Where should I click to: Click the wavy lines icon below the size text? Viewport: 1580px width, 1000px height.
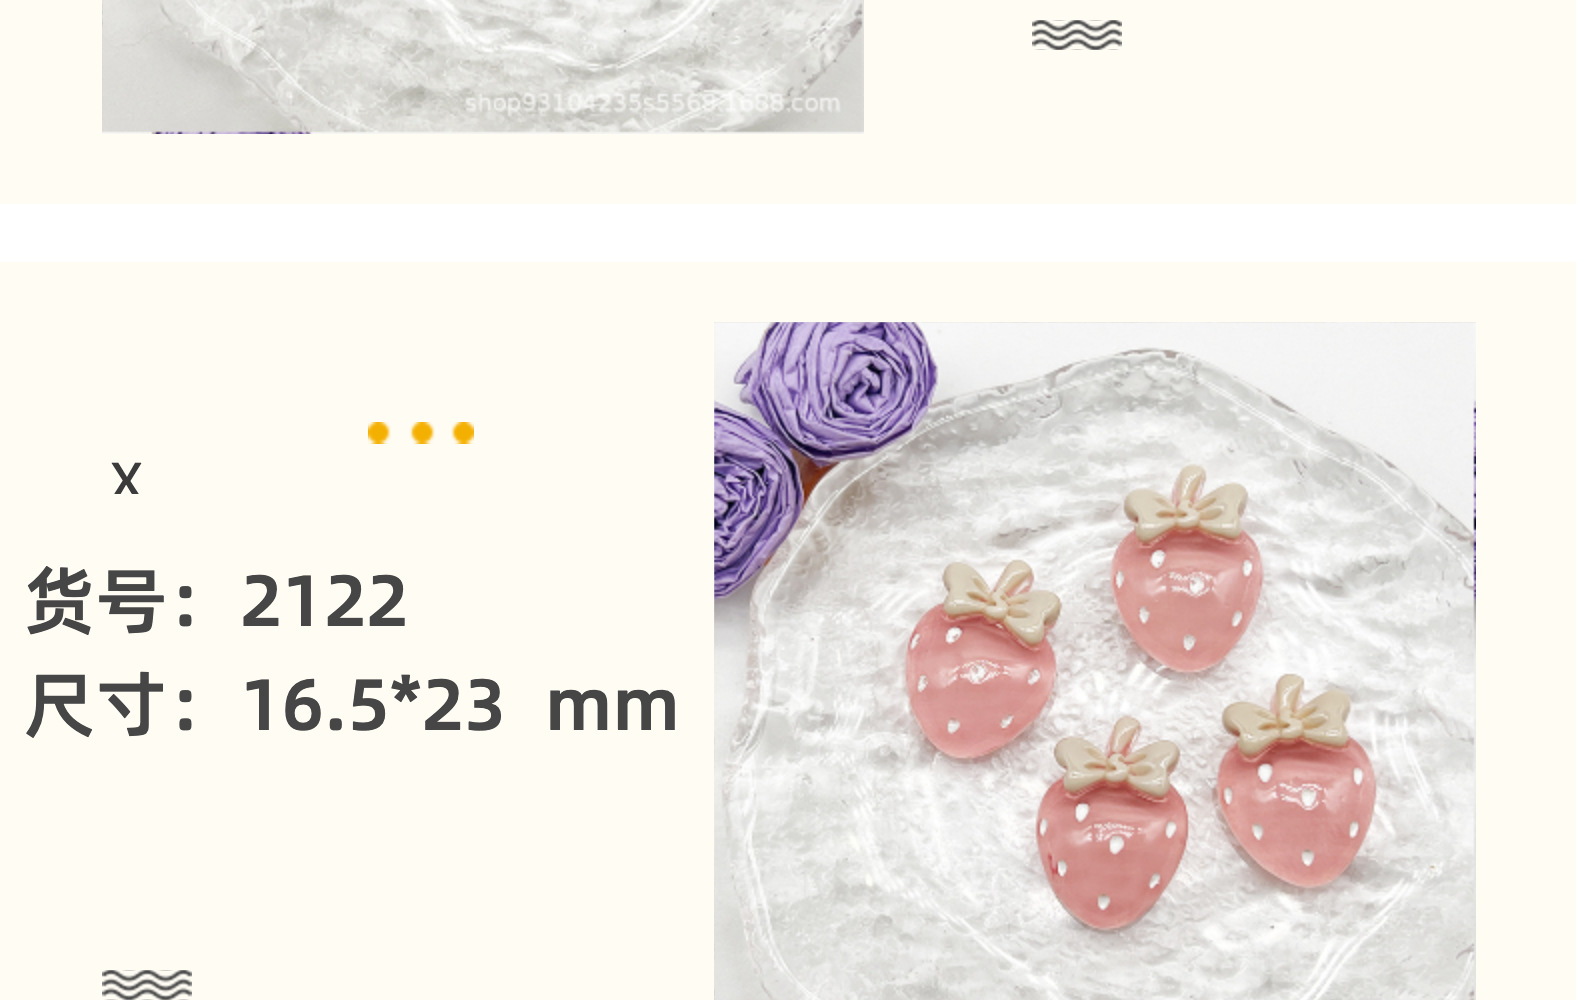pos(146,984)
